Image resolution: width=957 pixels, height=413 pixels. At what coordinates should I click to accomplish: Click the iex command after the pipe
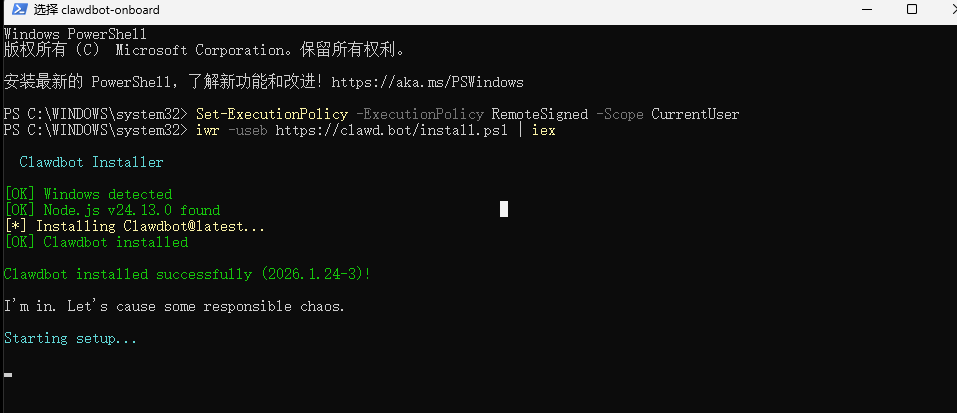(544, 130)
